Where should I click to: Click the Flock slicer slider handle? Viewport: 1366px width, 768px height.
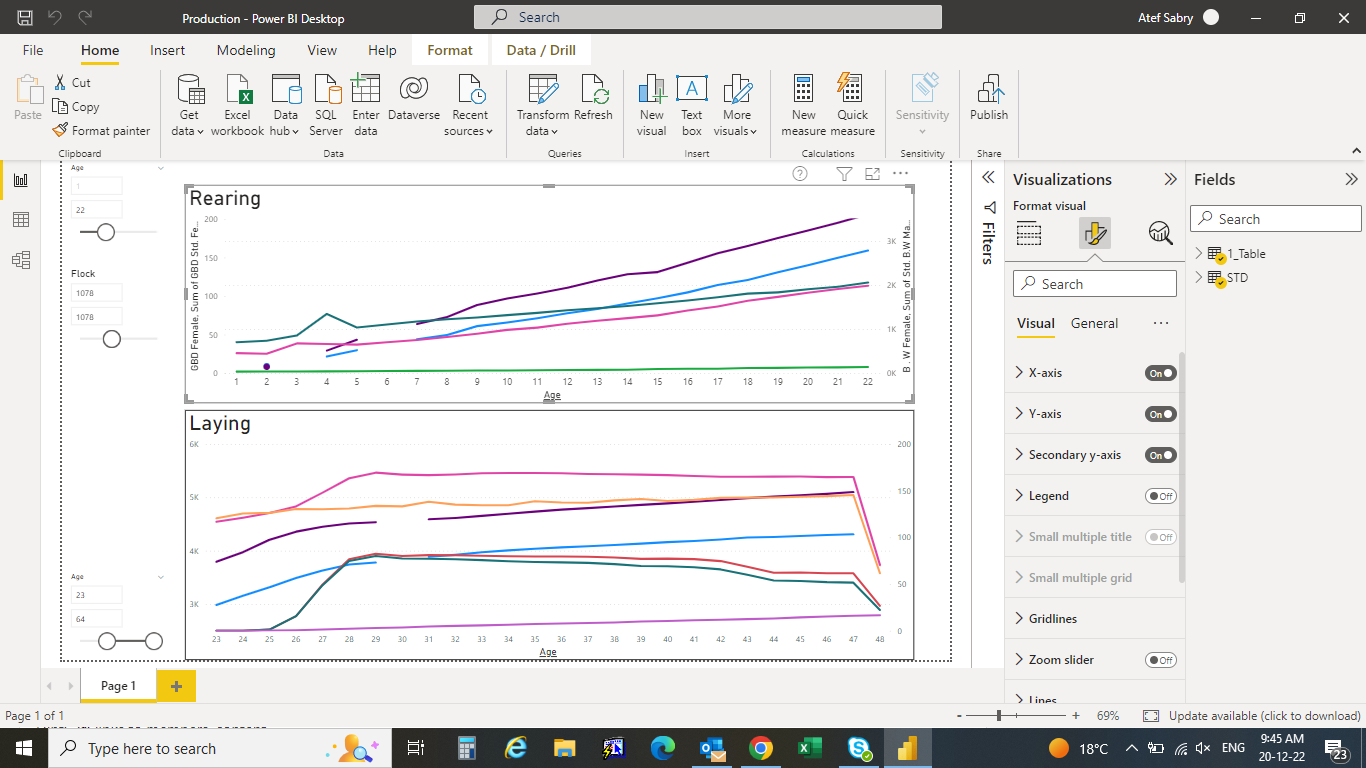112,339
